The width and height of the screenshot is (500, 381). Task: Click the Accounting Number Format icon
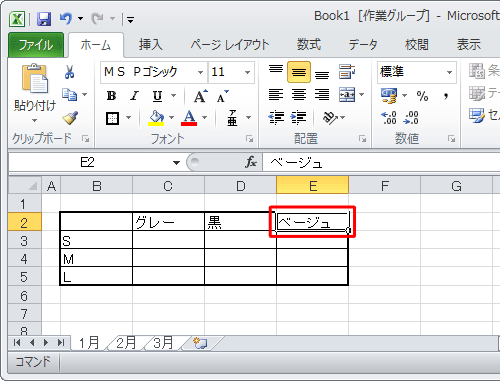pyautogui.click(x=389, y=96)
